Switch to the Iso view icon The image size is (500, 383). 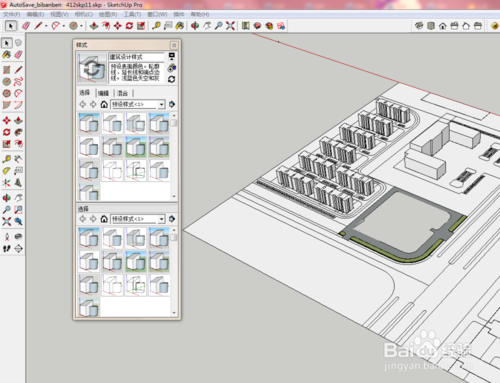click(419, 26)
